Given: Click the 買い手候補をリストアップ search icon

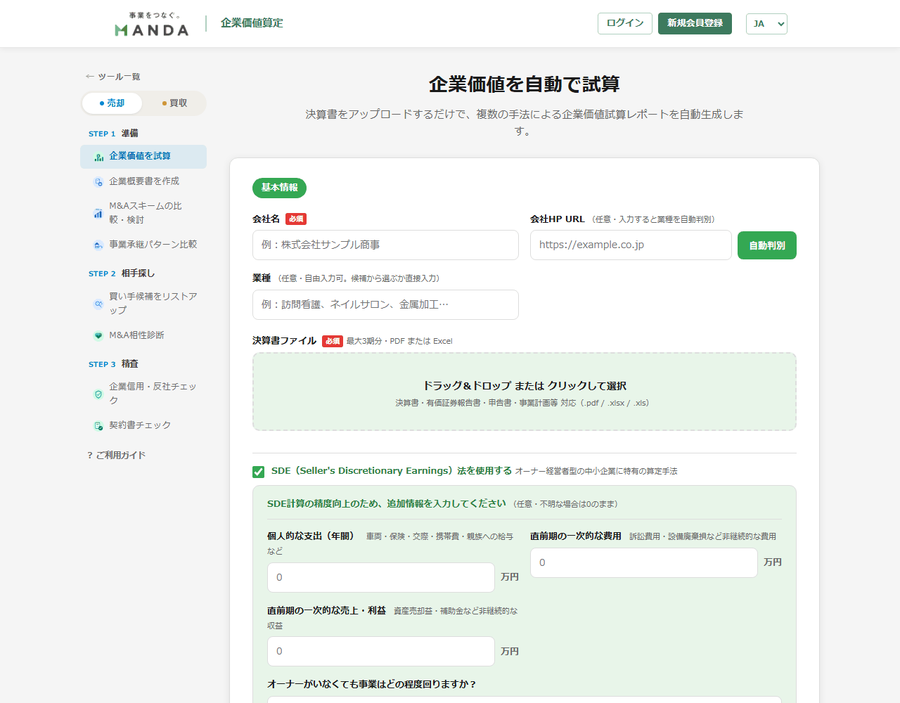Looking at the screenshot, I should (x=99, y=304).
